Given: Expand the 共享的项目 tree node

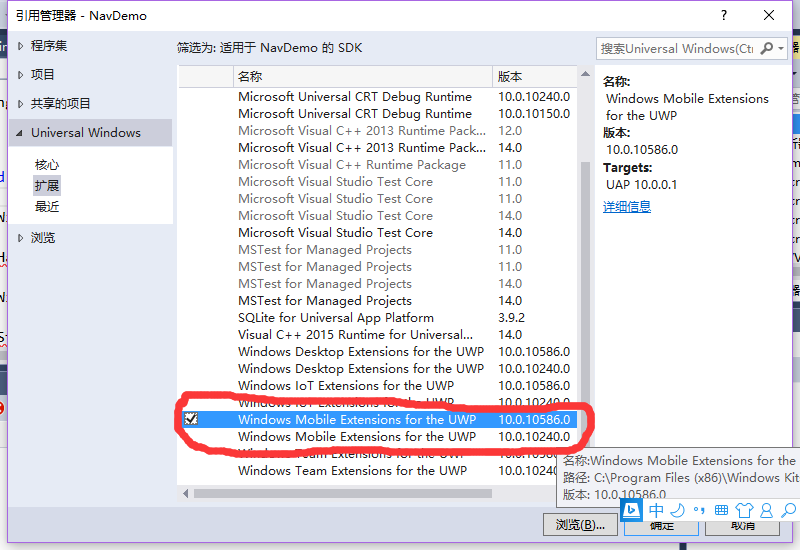Looking at the screenshot, I should click(20, 104).
